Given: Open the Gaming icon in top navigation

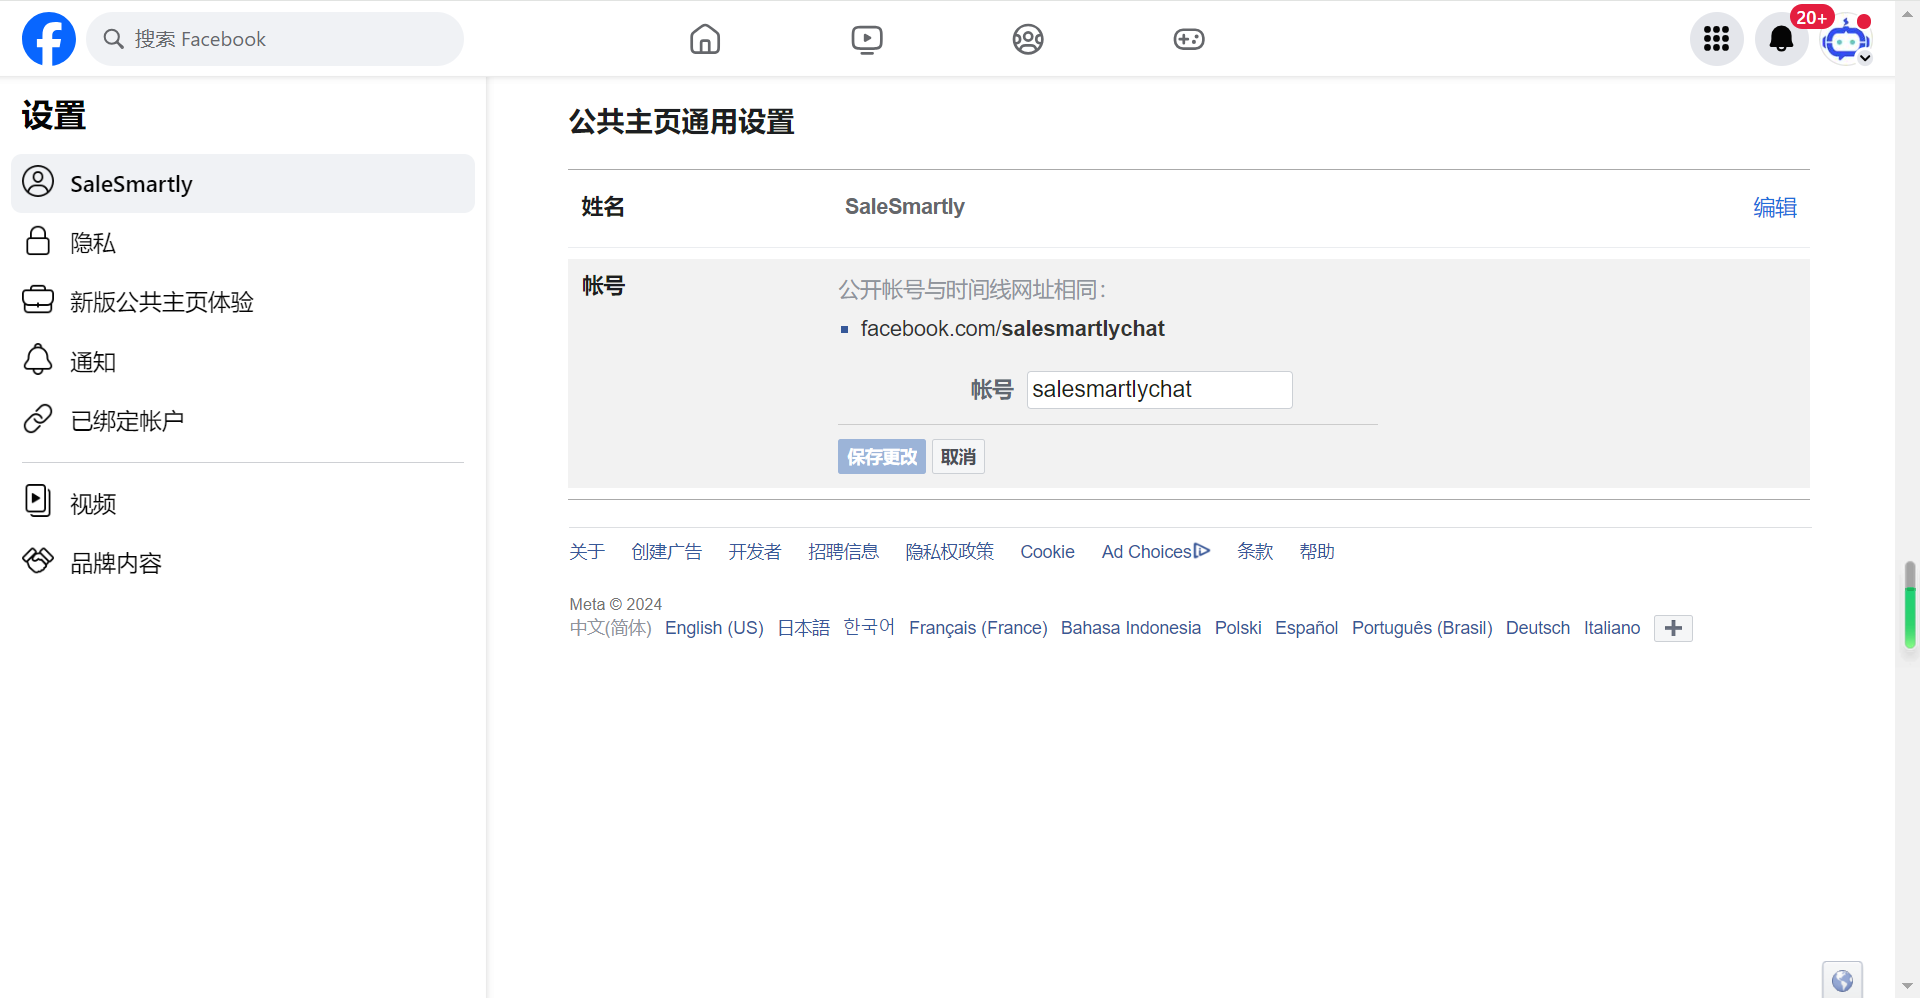Looking at the screenshot, I should (x=1189, y=39).
